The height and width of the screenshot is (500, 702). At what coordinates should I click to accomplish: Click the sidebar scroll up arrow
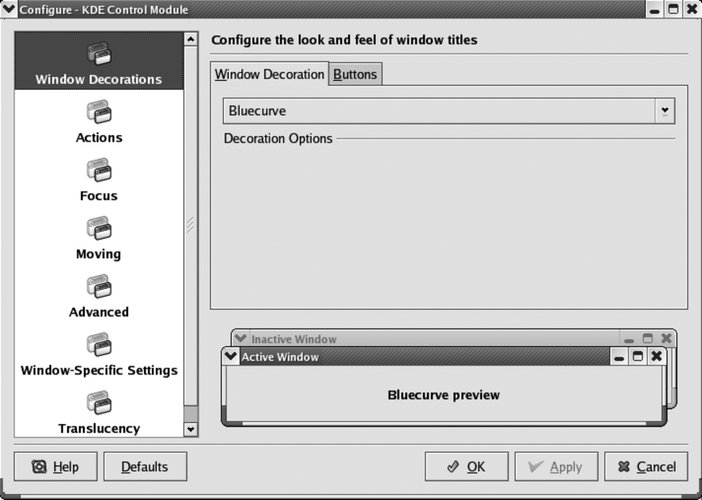point(191,39)
